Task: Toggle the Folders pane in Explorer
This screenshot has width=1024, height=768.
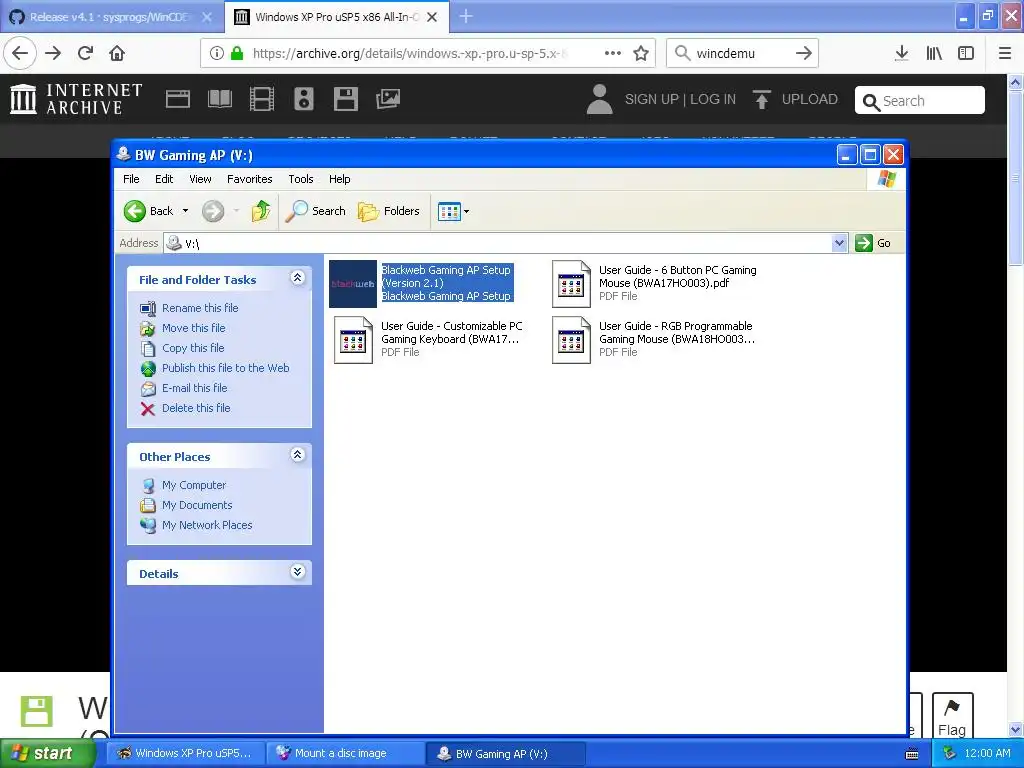Action: click(389, 211)
